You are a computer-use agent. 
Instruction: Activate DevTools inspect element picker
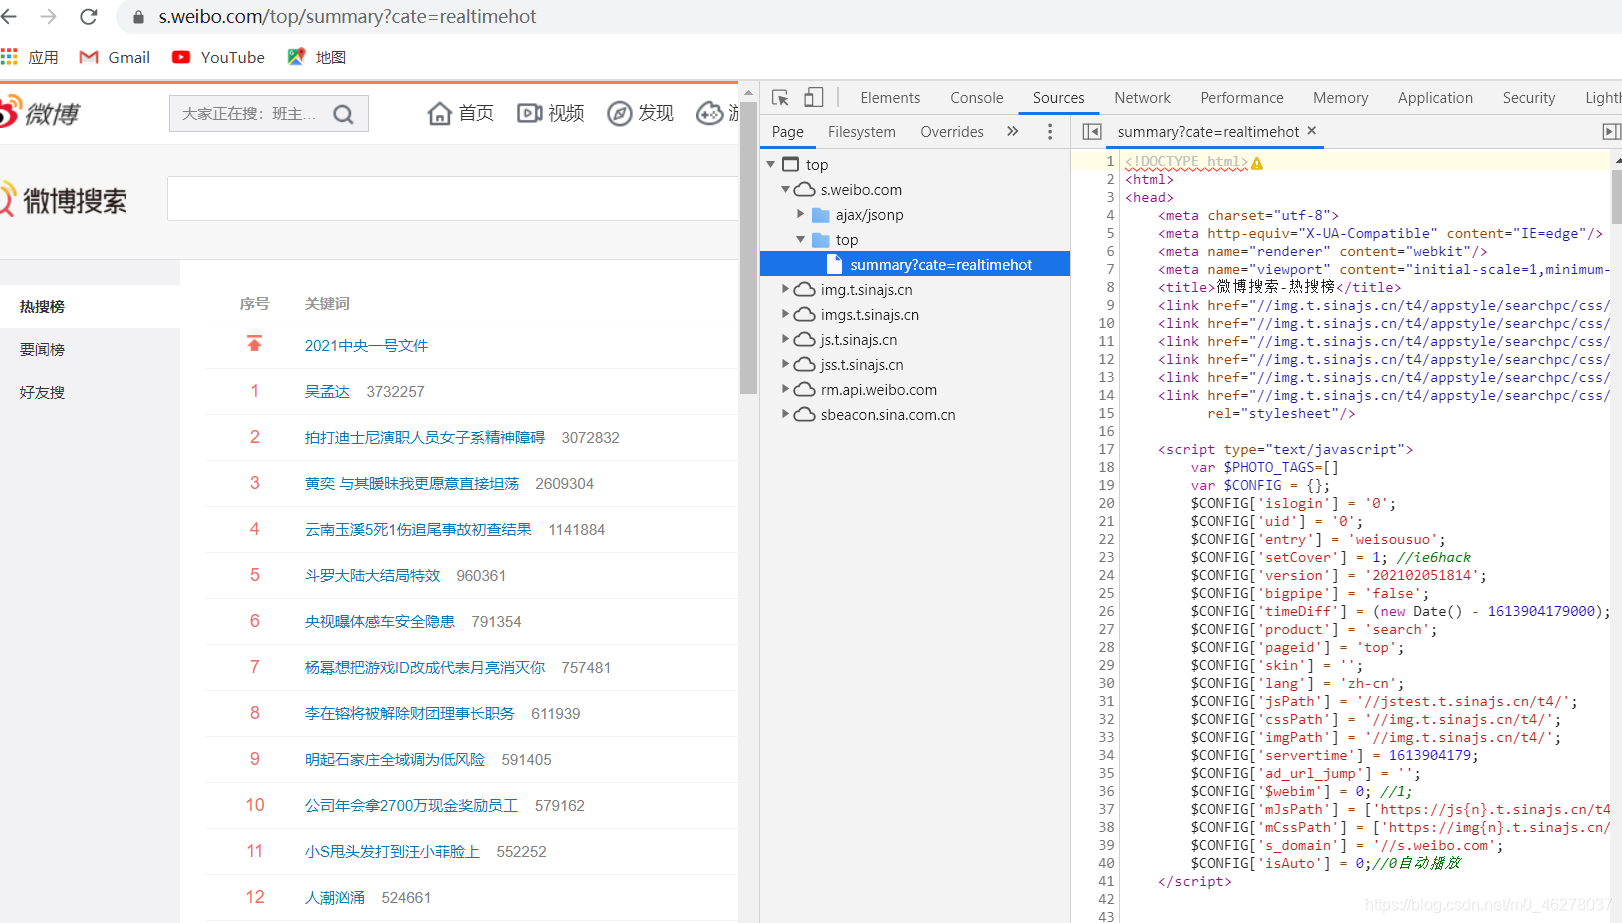[x=781, y=97]
